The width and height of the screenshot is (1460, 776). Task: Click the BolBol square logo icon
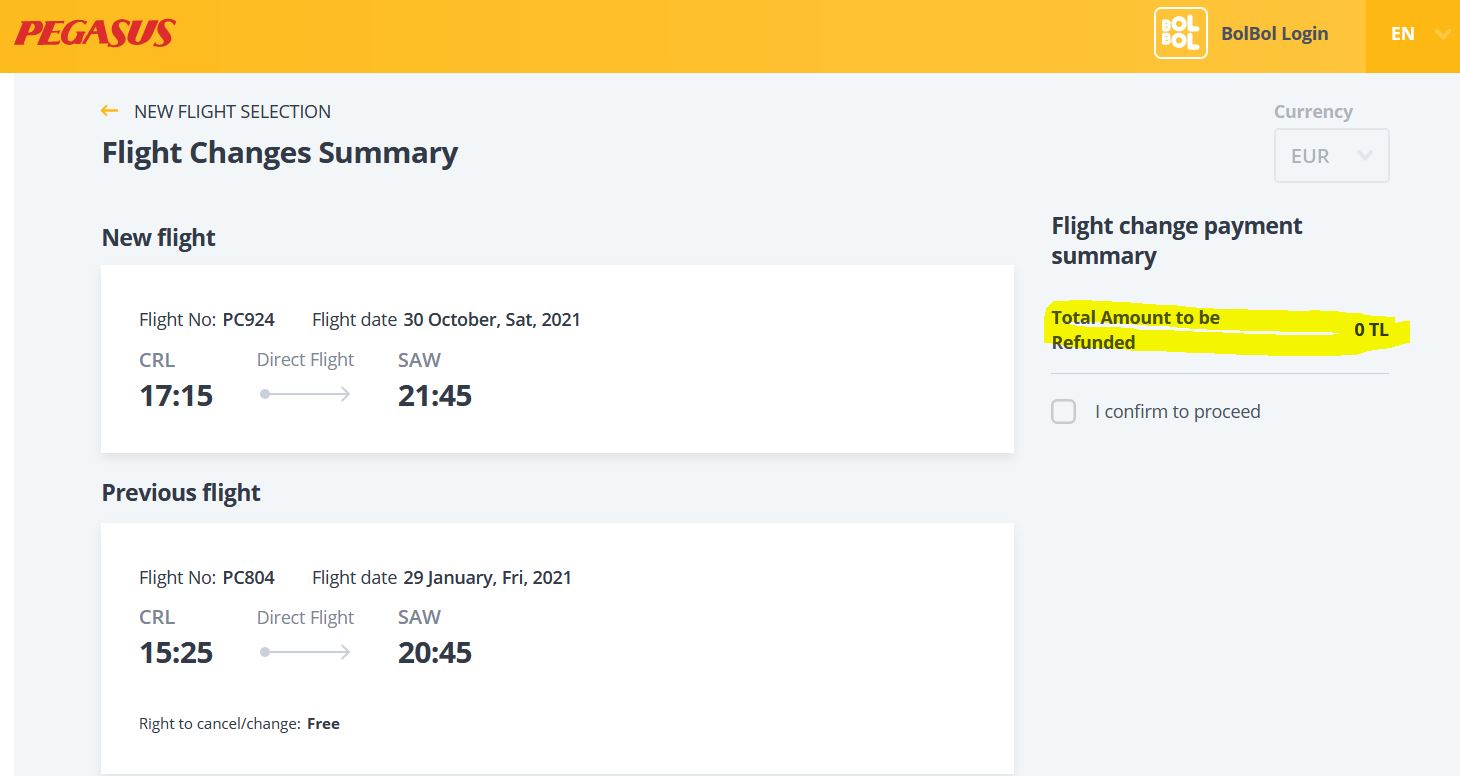point(1180,33)
